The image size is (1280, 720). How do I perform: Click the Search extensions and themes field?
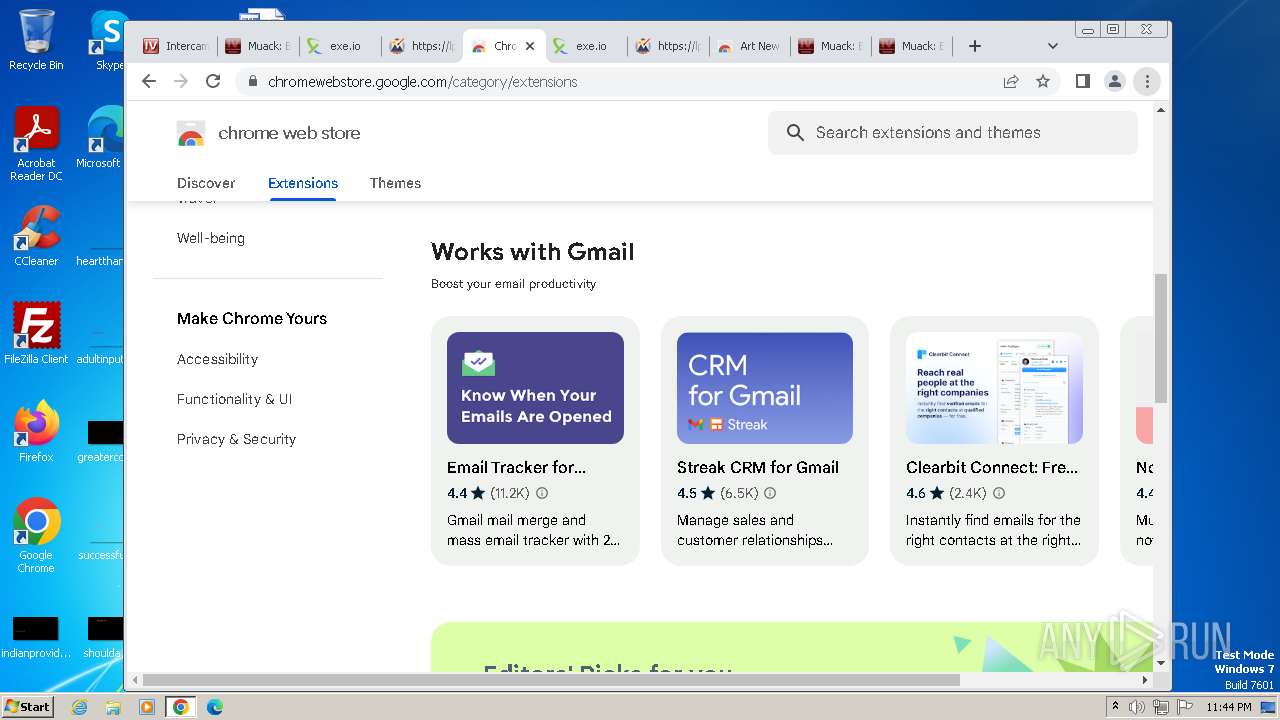(x=952, y=133)
